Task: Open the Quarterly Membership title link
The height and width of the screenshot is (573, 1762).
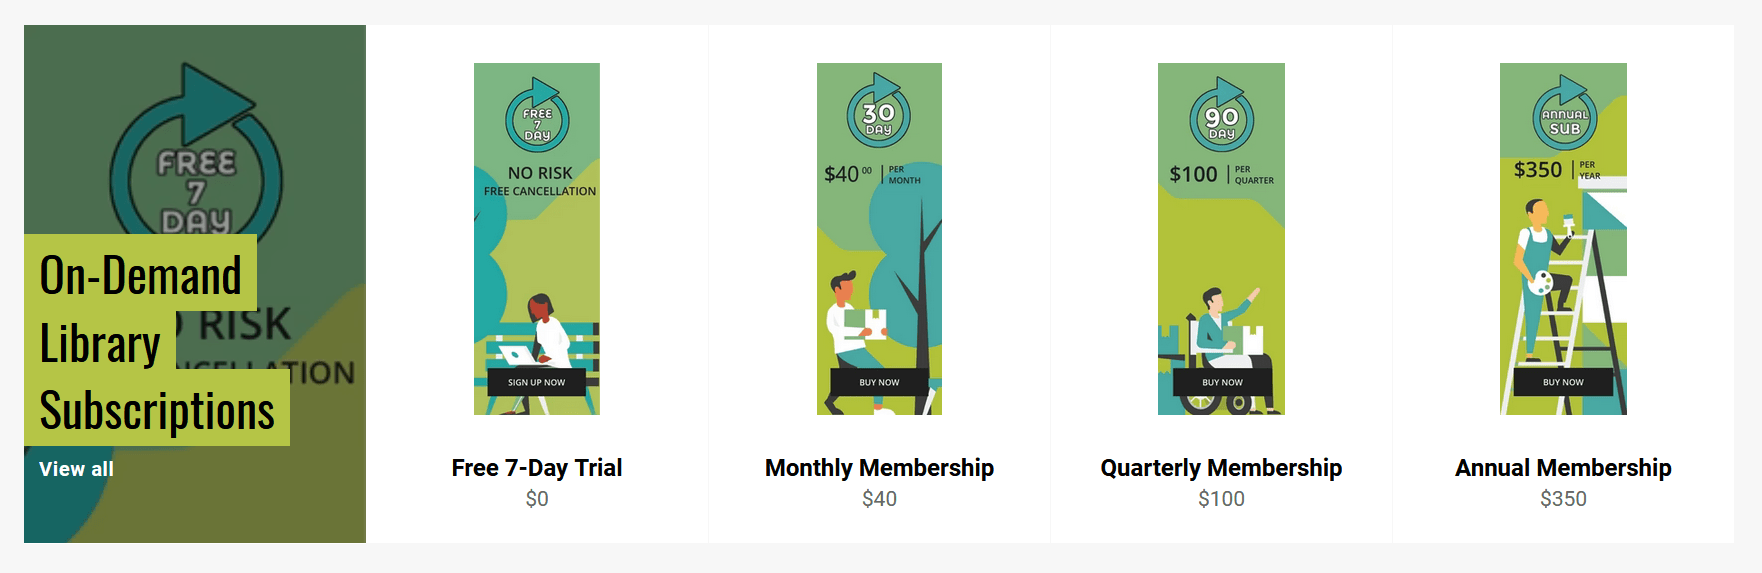Action: click(1221, 468)
